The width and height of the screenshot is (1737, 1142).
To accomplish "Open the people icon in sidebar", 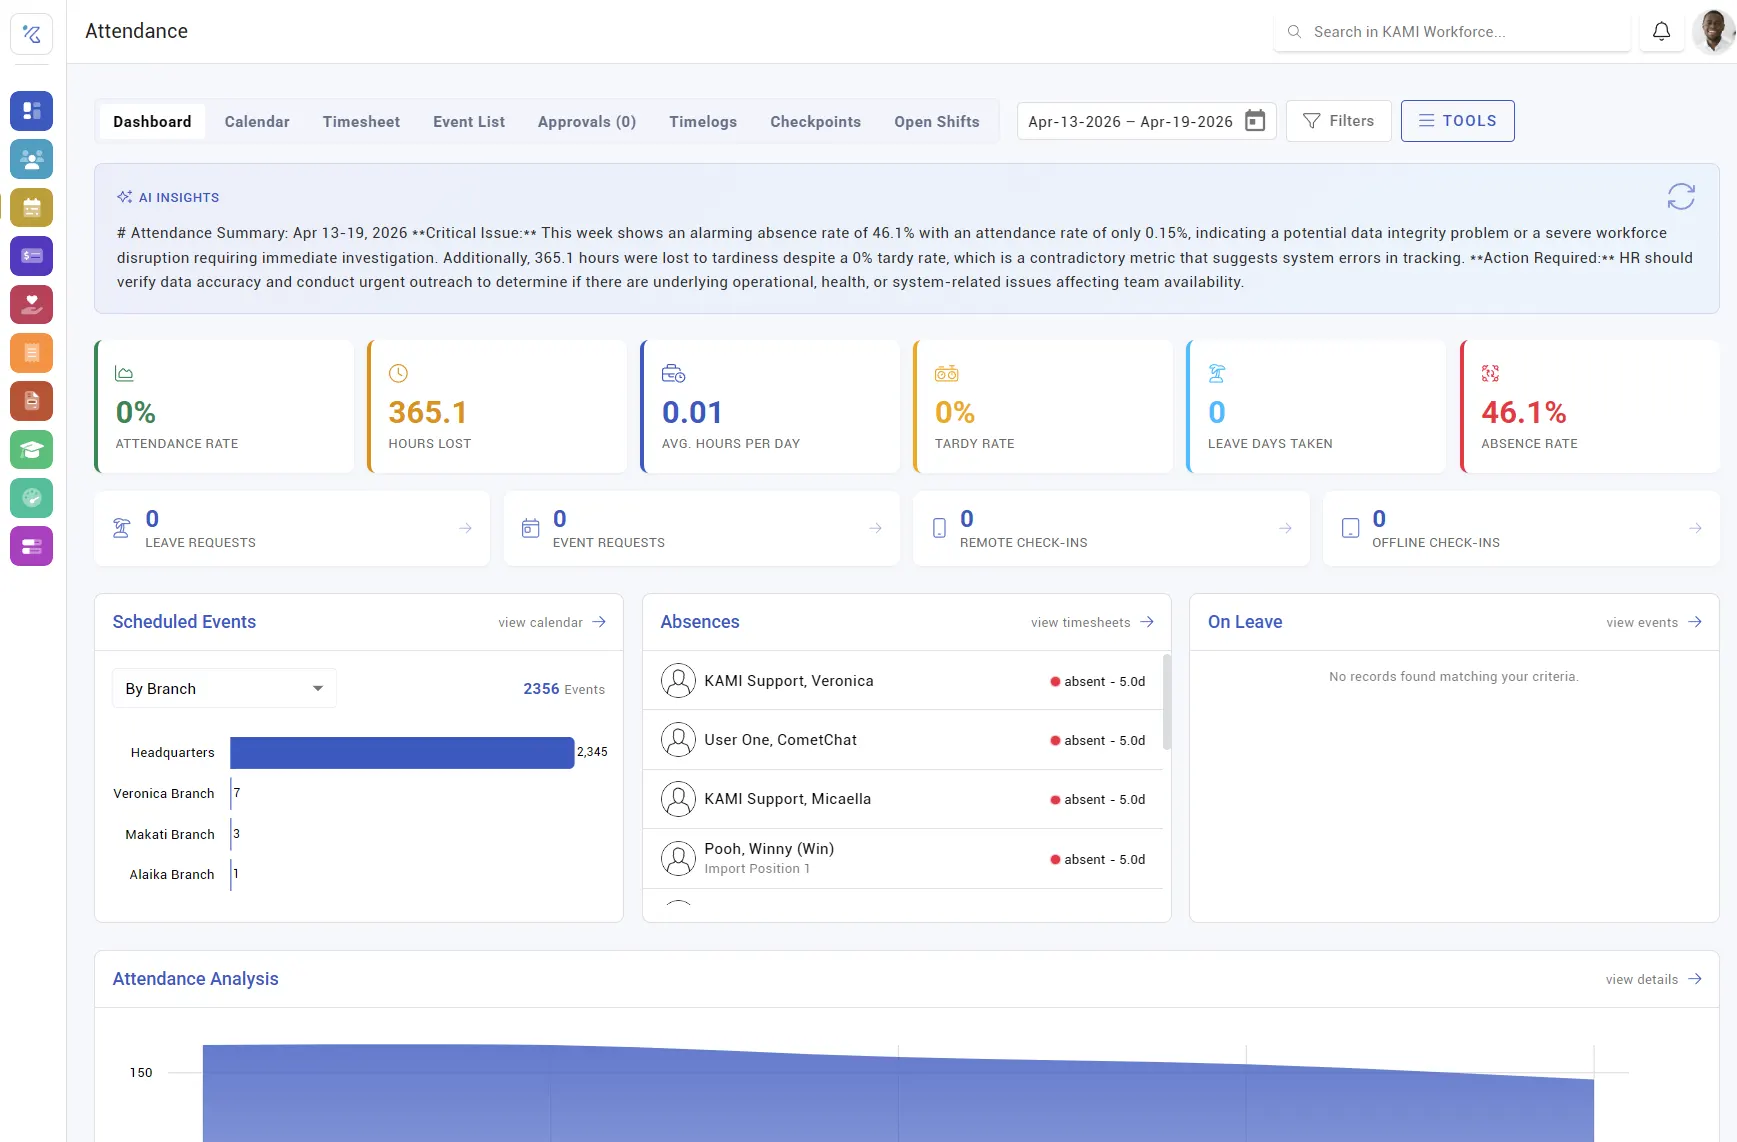I will 31,159.
